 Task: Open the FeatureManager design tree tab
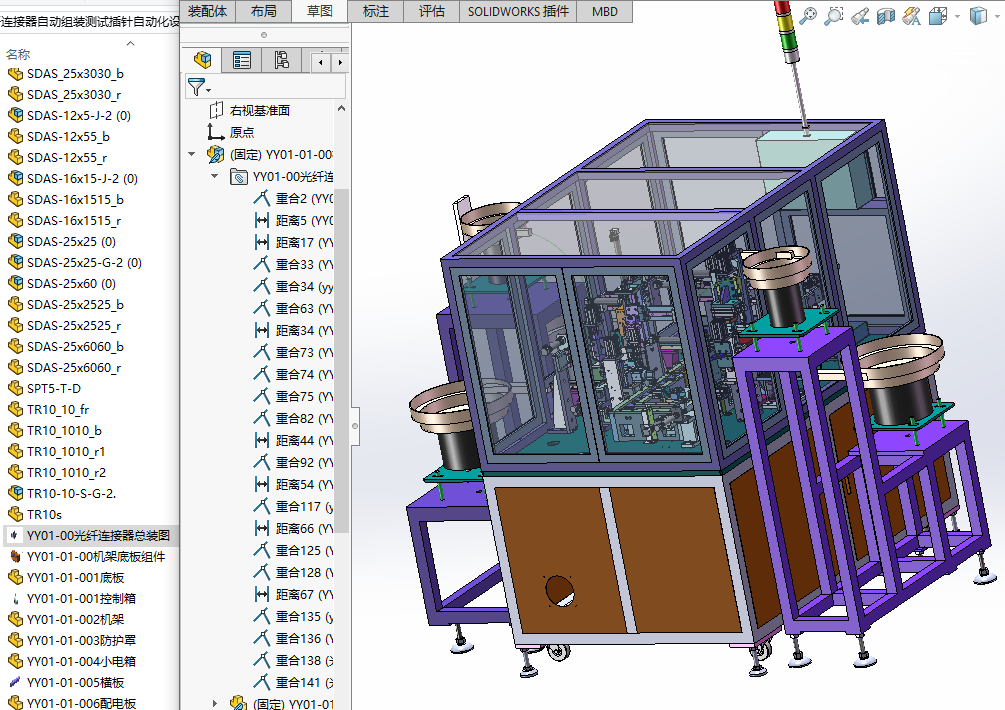coord(203,60)
